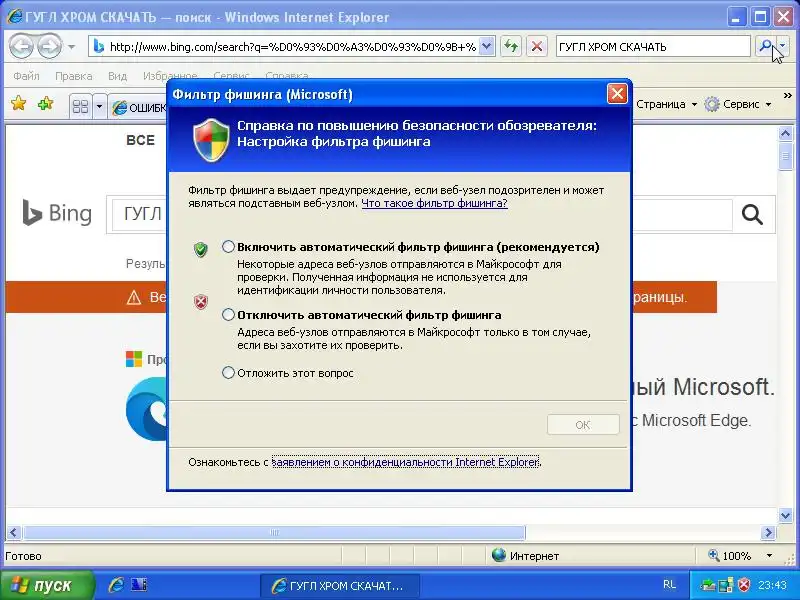The width and height of the screenshot is (800, 600).
Task: Open recent pages dropdown beside Forward button
Action: (71, 47)
